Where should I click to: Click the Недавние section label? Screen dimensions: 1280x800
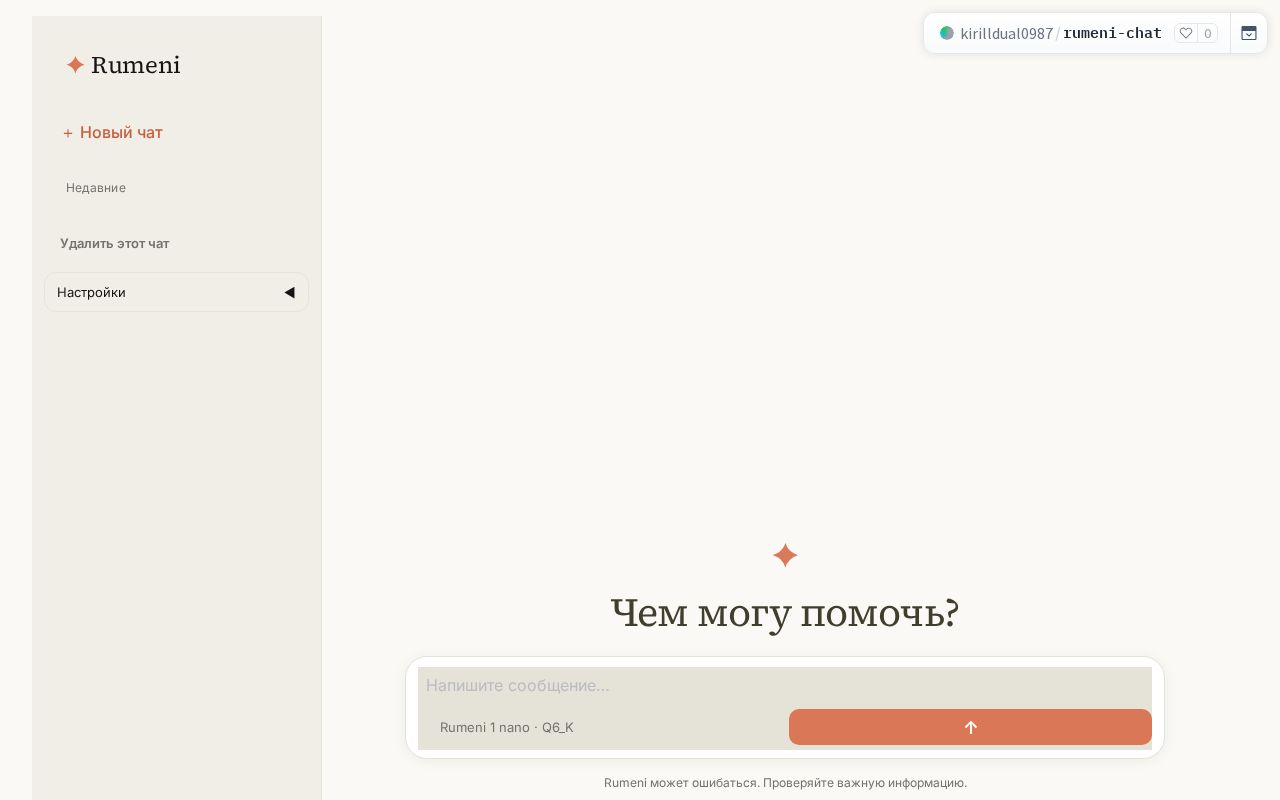coord(96,188)
